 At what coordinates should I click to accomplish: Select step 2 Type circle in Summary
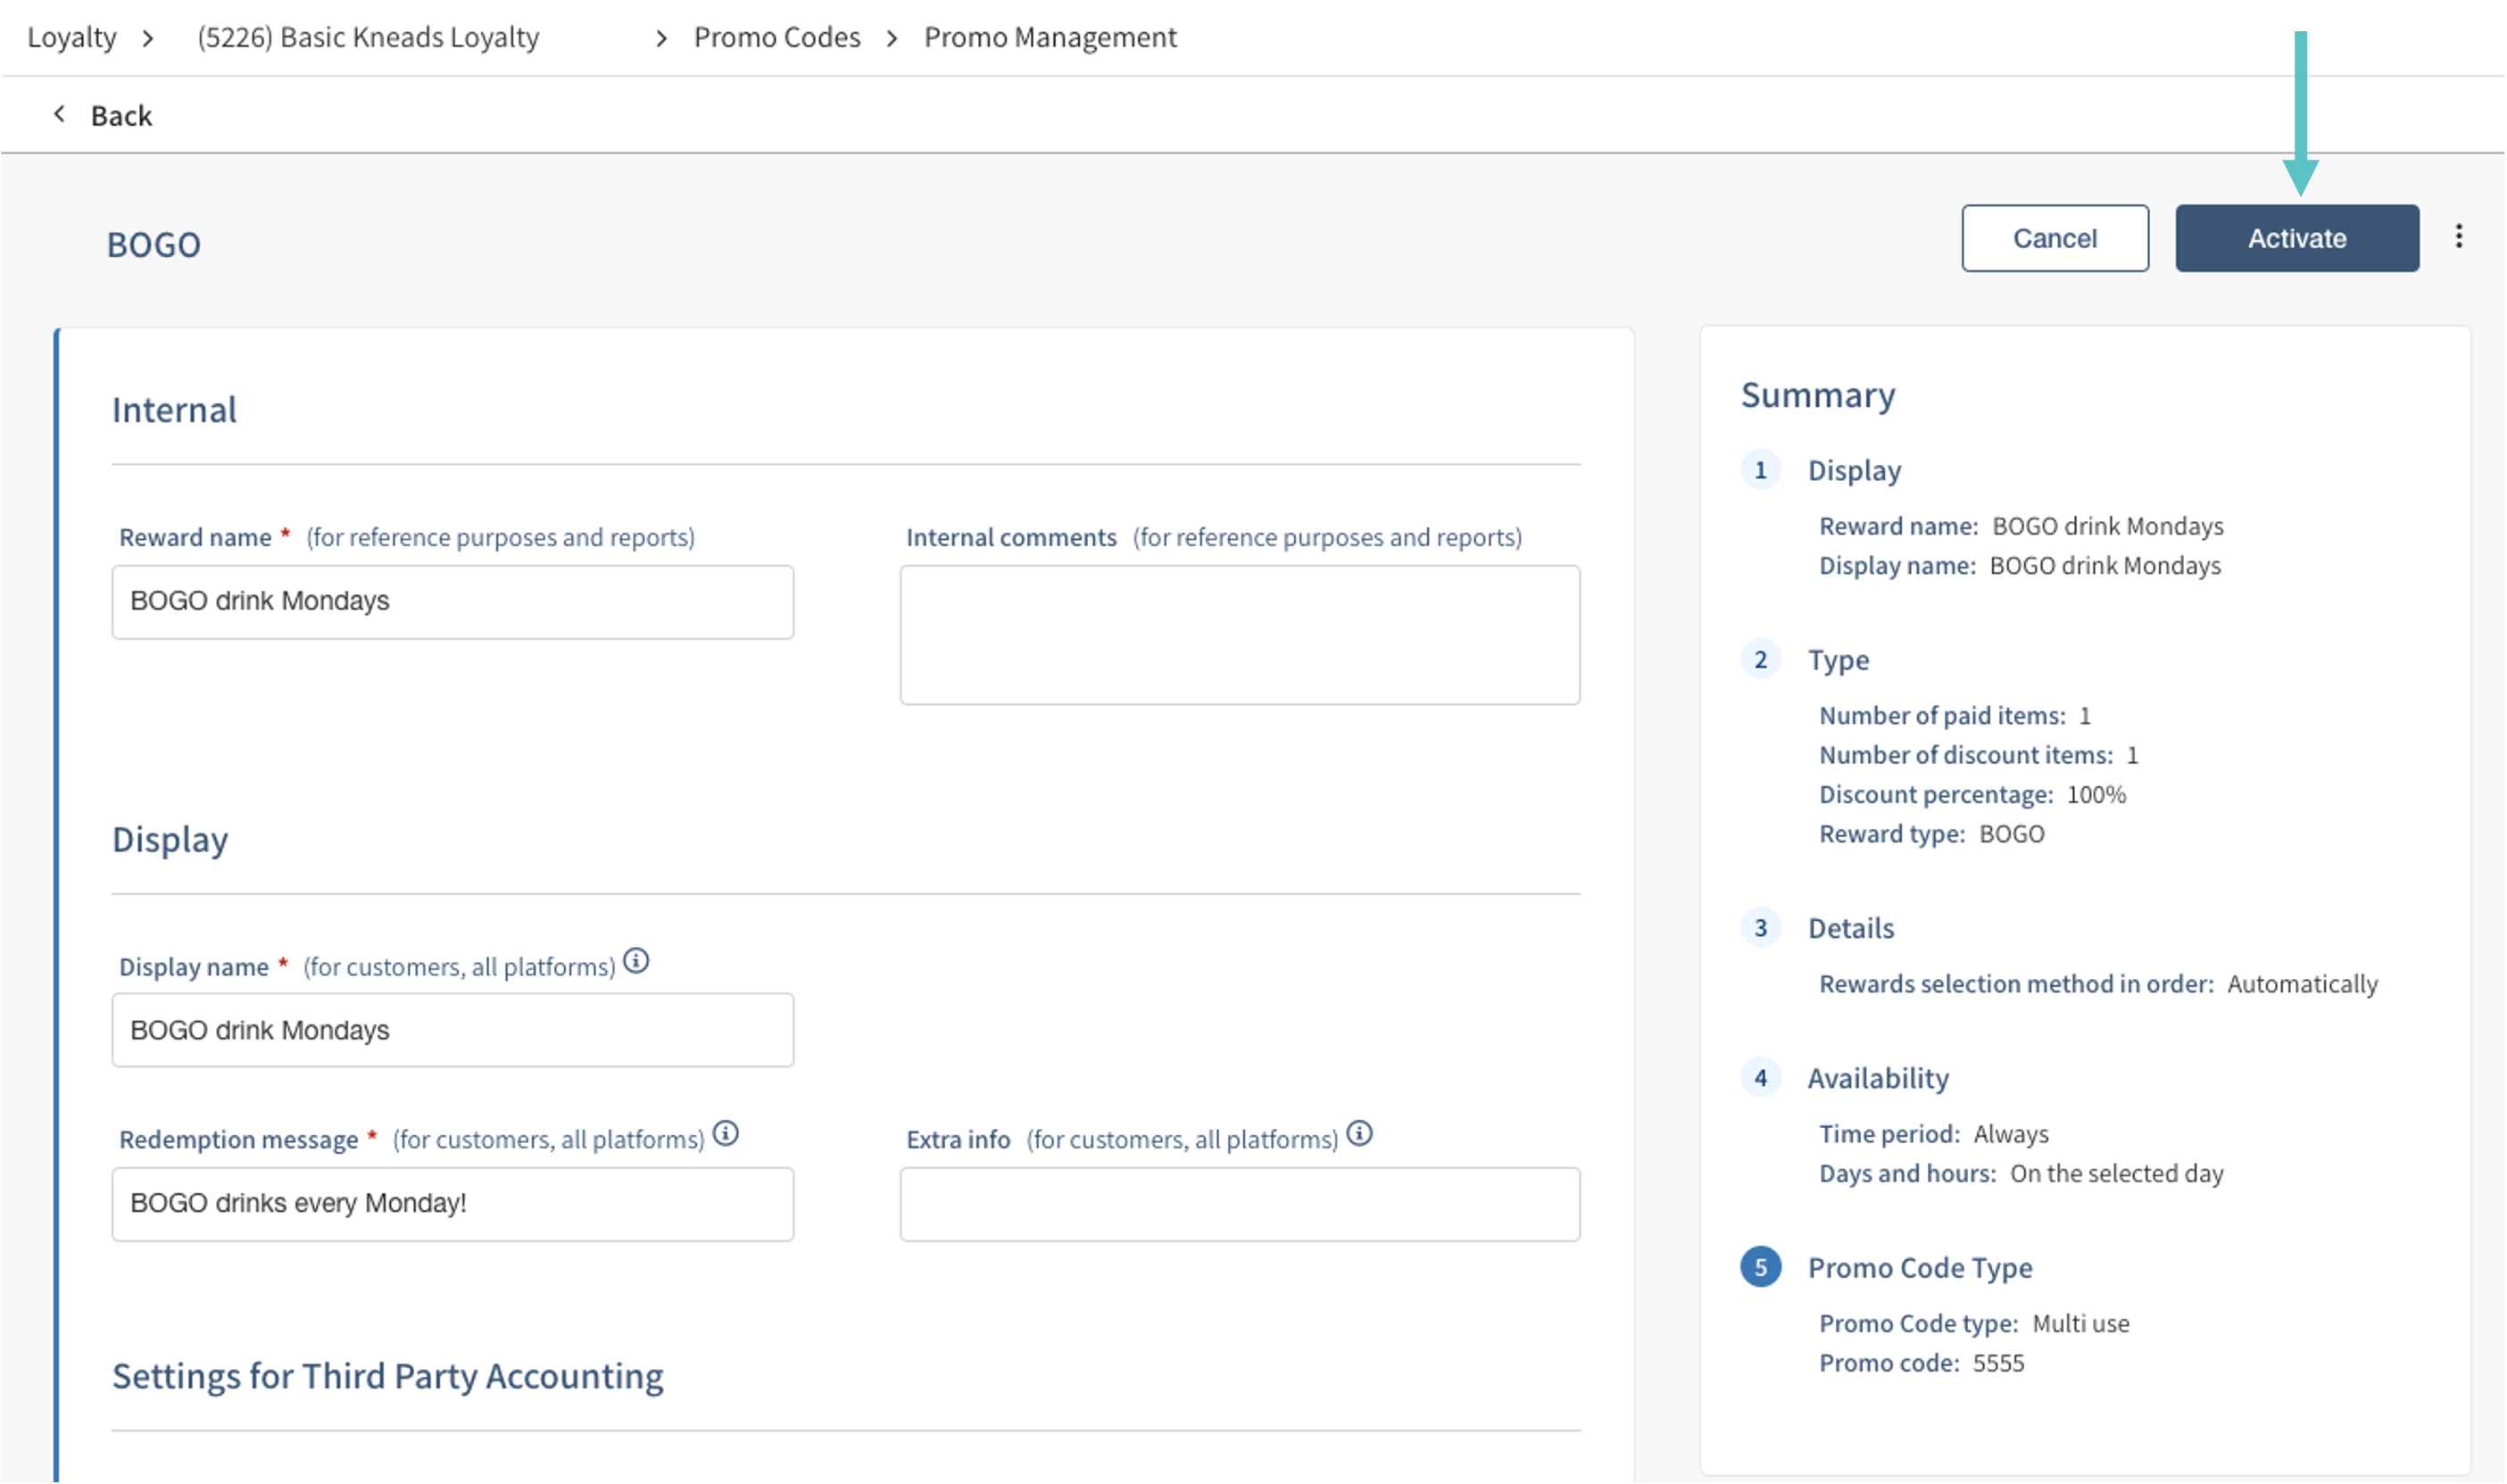[1760, 660]
